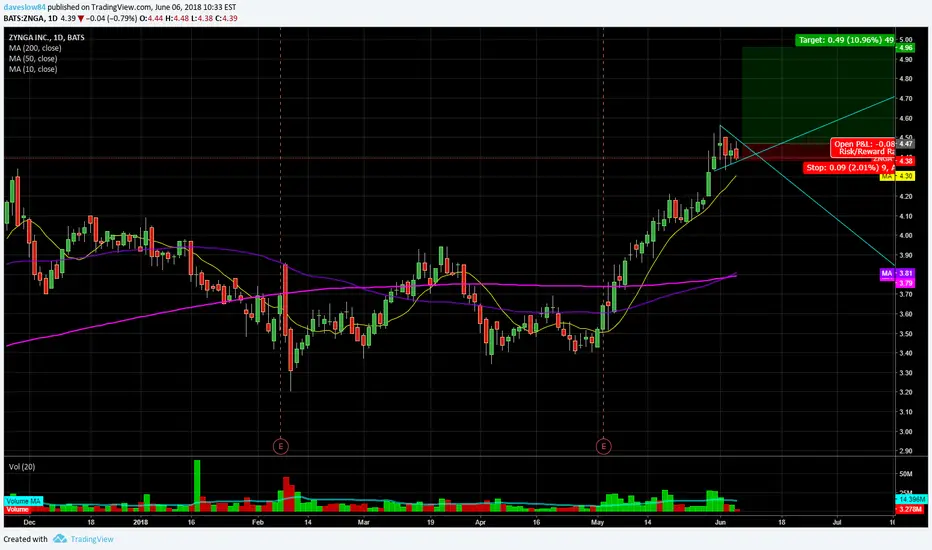Click the 'BATS:ZNGA, 1D' header symbol
Viewport: 932px width, 550px height.
(30, 18)
